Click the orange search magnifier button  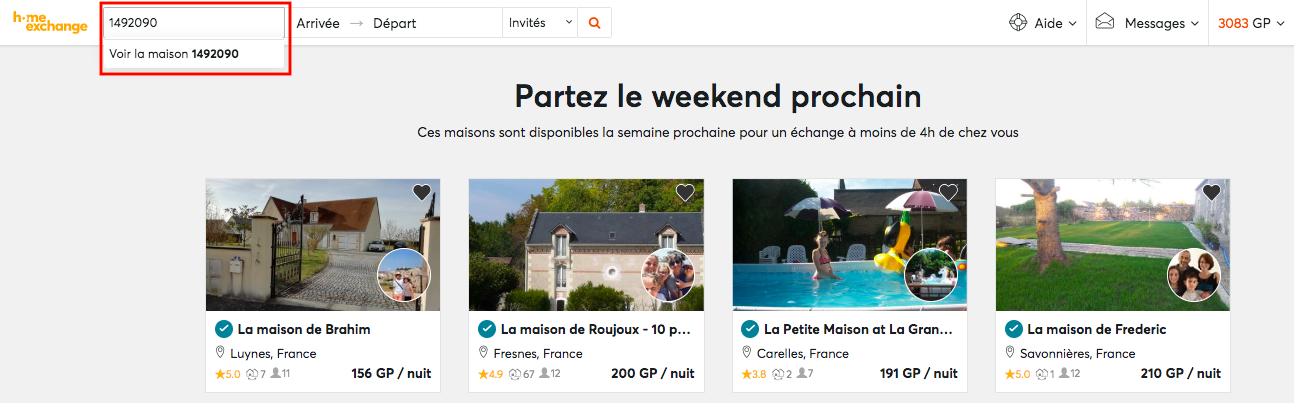pyautogui.click(x=595, y=23)
